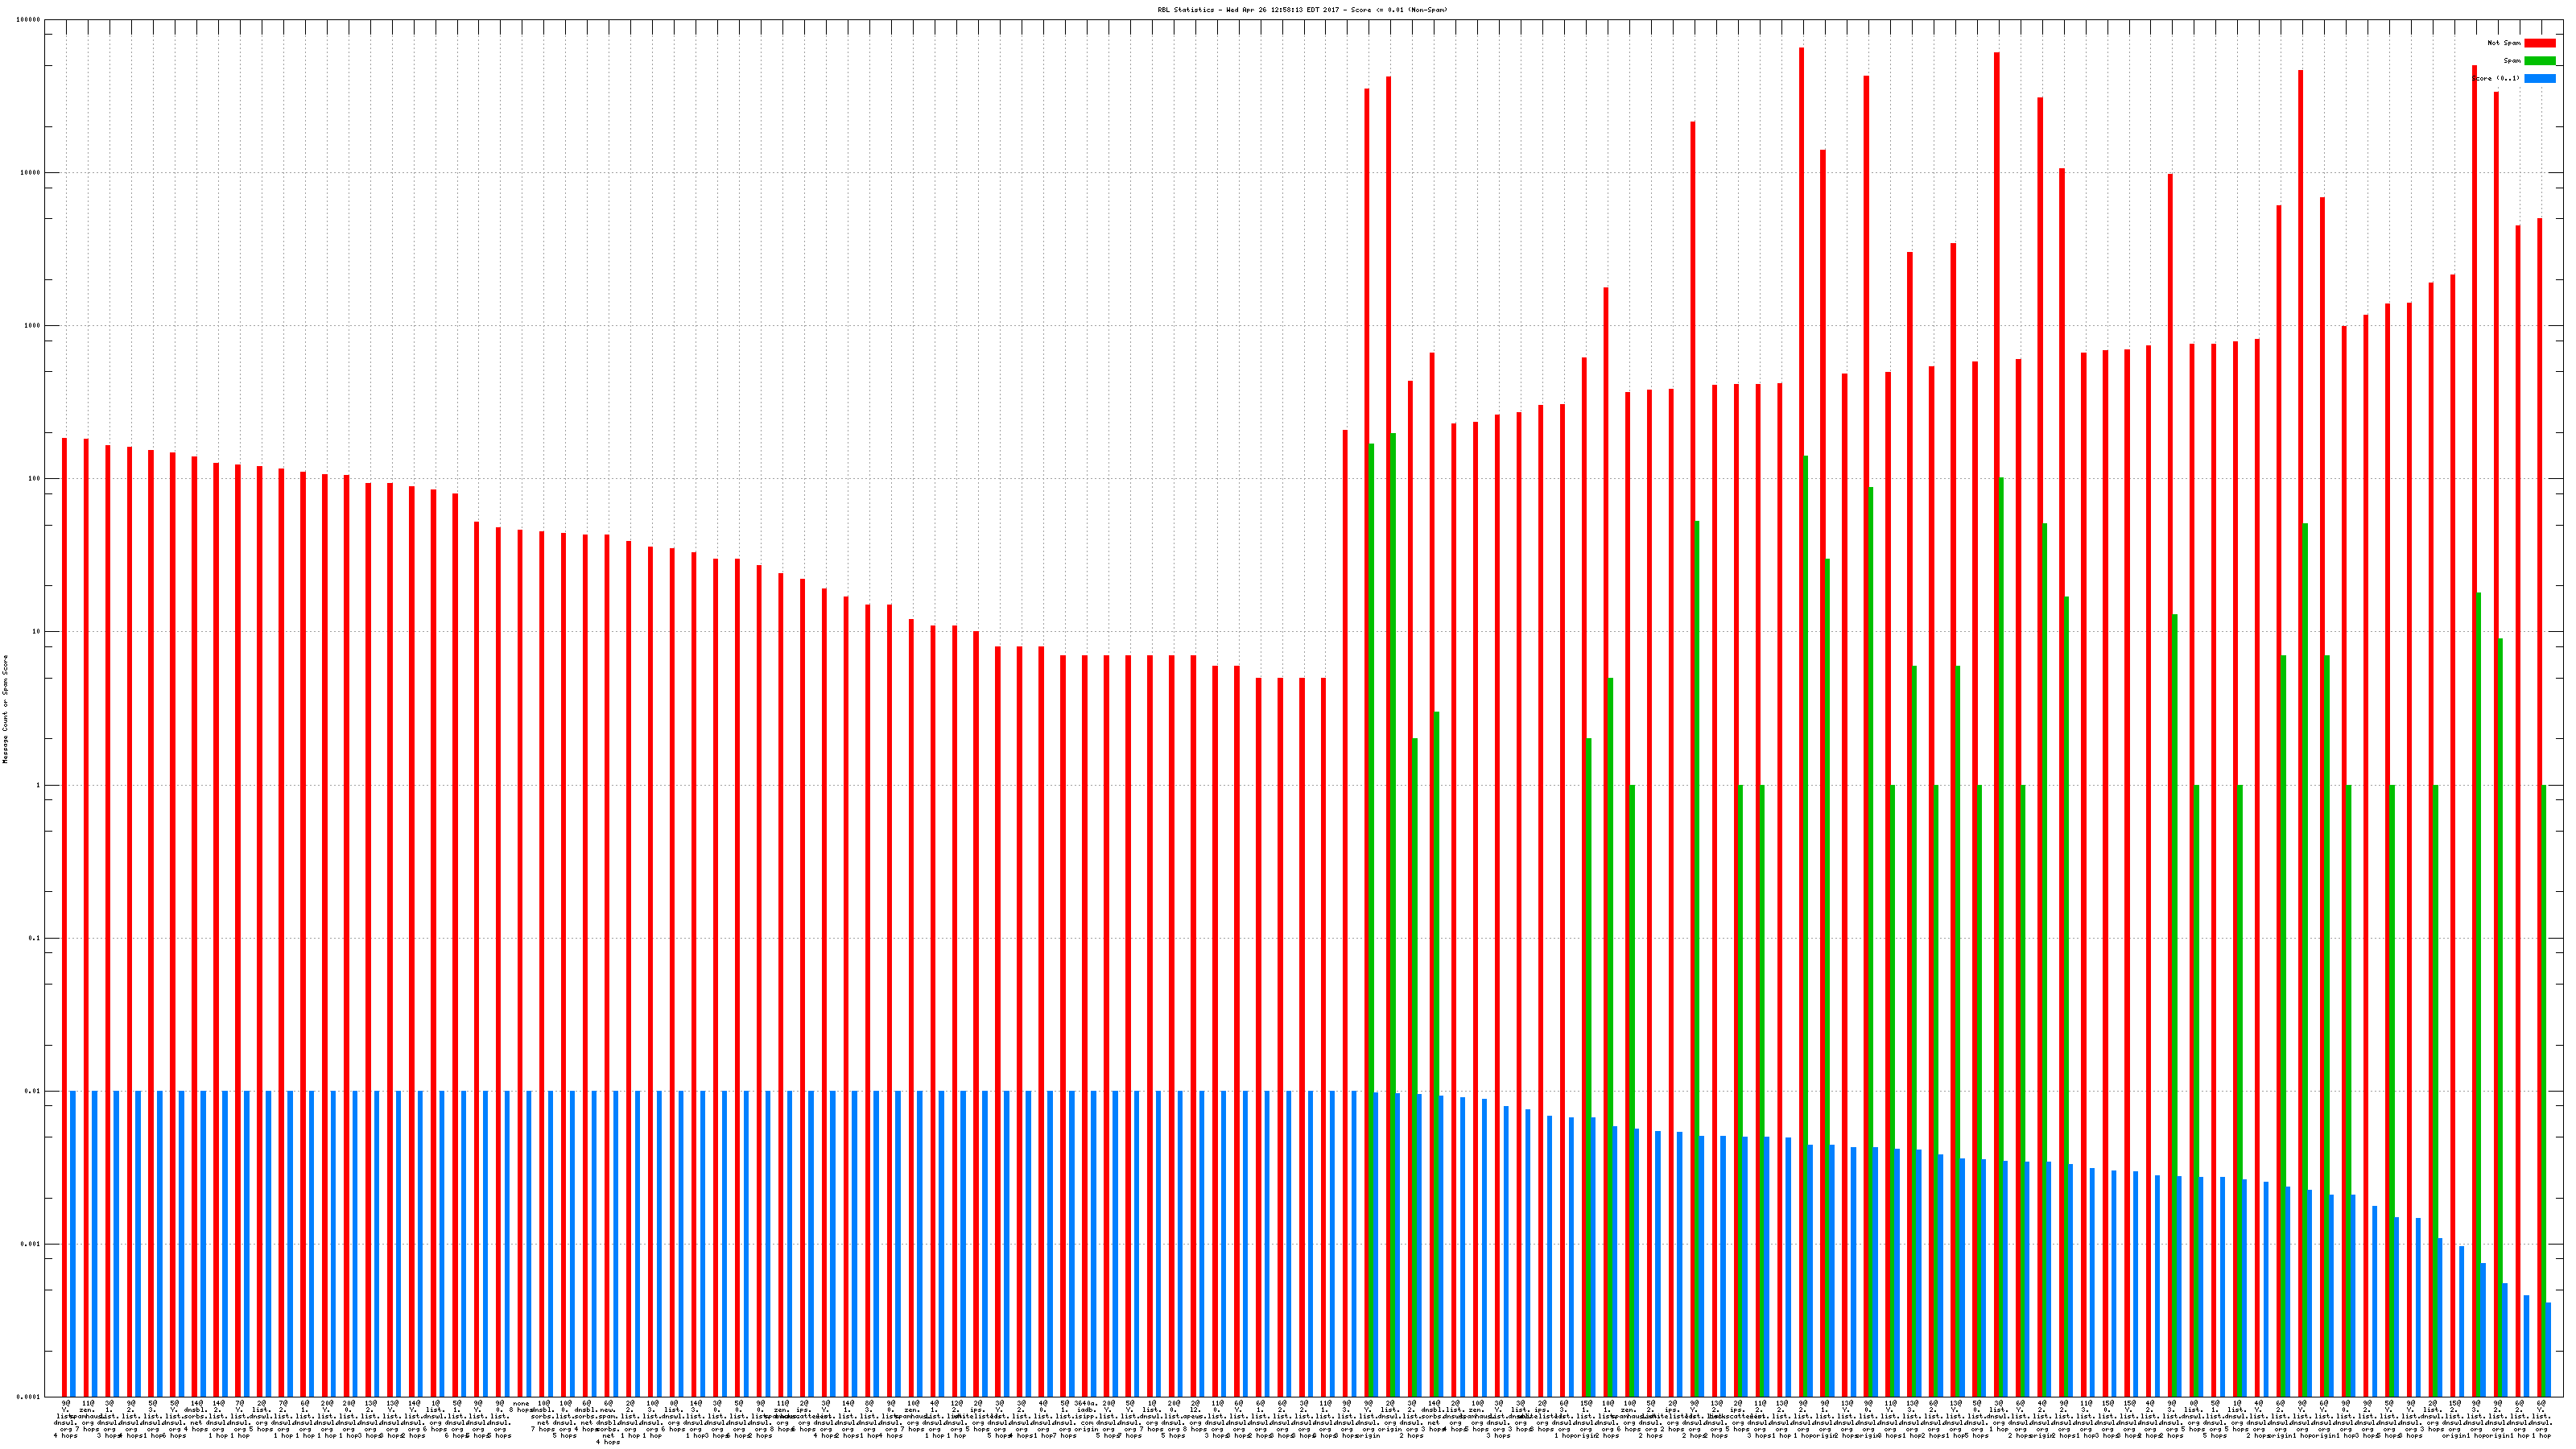Select the 'Spam' legend label text
2576x1449 pixels.
[2512, 61]
